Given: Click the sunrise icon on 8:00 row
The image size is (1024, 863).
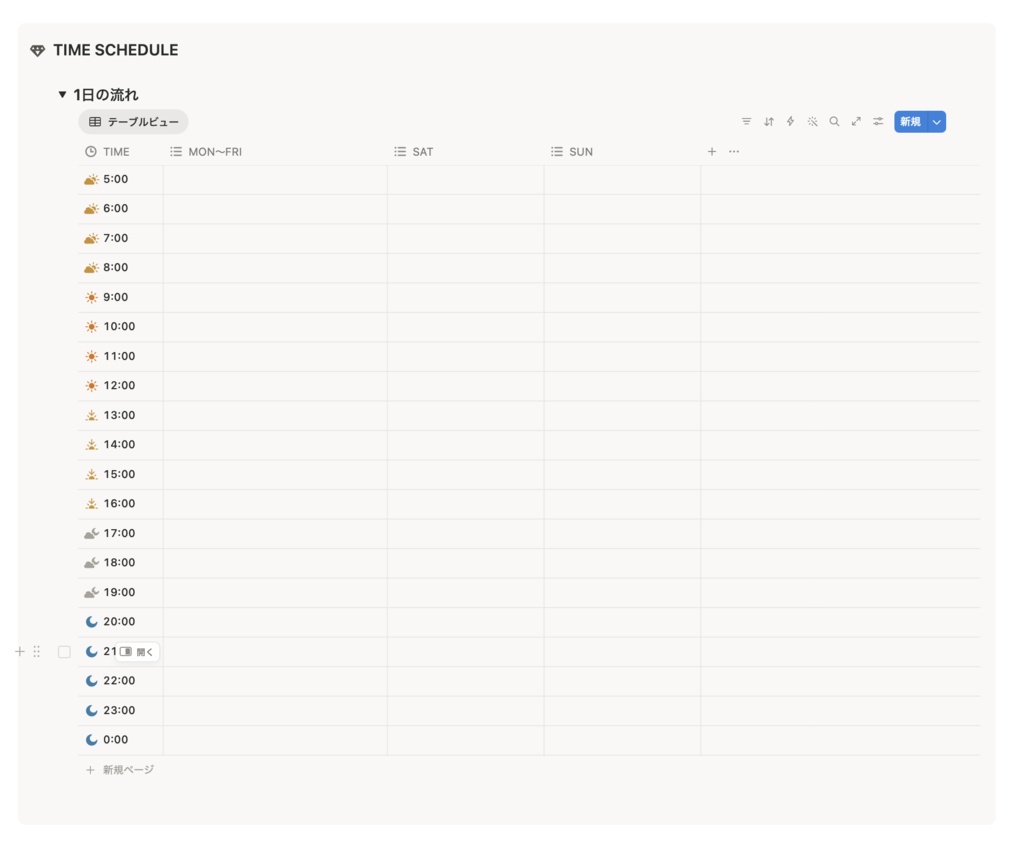Looking at the screenshot, I should point(91,268).
